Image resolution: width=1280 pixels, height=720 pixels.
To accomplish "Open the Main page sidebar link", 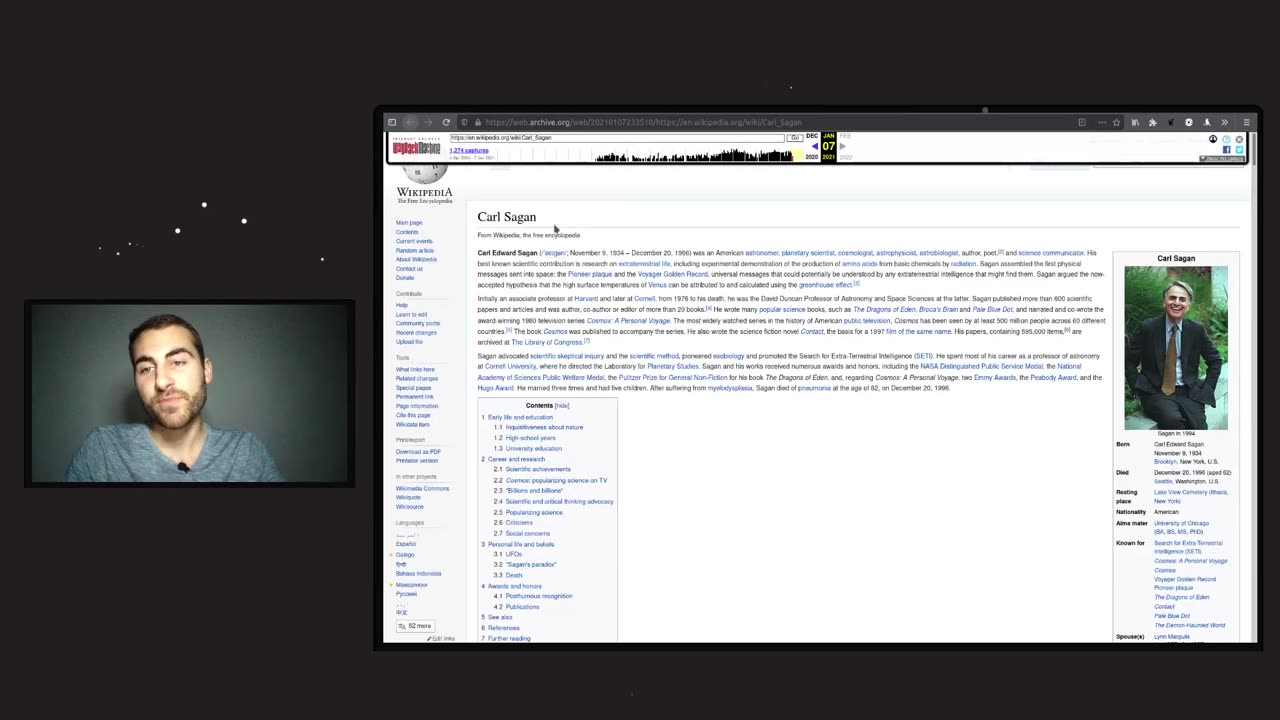I will [x=409, y=223].
